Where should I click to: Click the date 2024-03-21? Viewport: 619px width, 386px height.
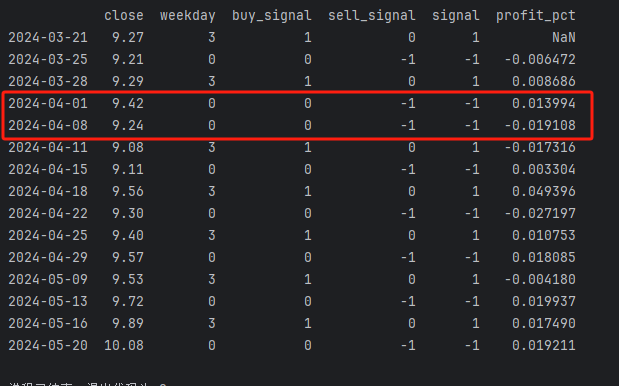click(48, 37)
